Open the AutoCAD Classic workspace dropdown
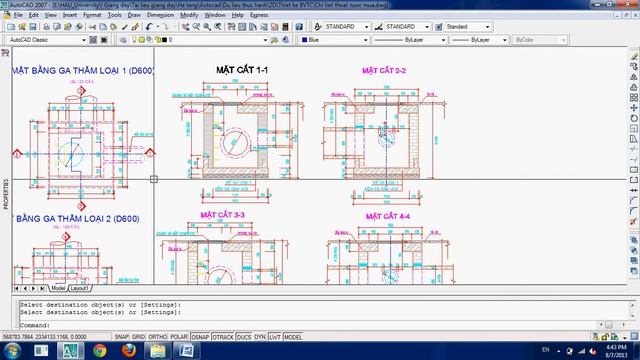 84,40
